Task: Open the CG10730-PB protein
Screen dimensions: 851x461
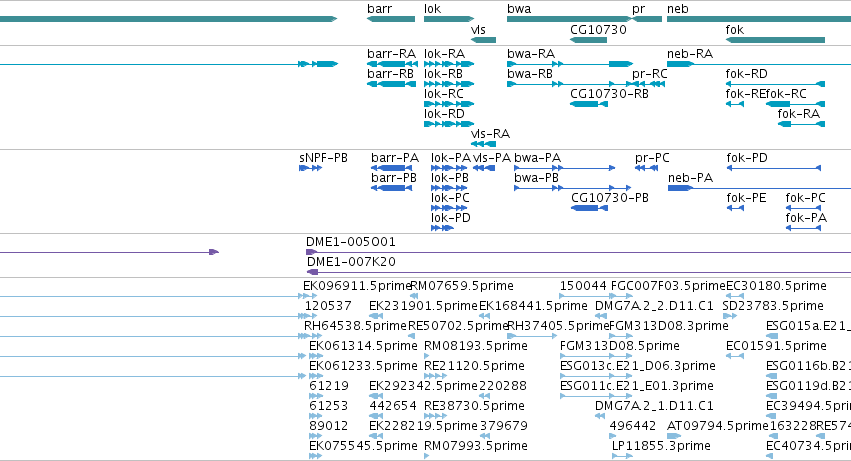Action: point(610,198)
